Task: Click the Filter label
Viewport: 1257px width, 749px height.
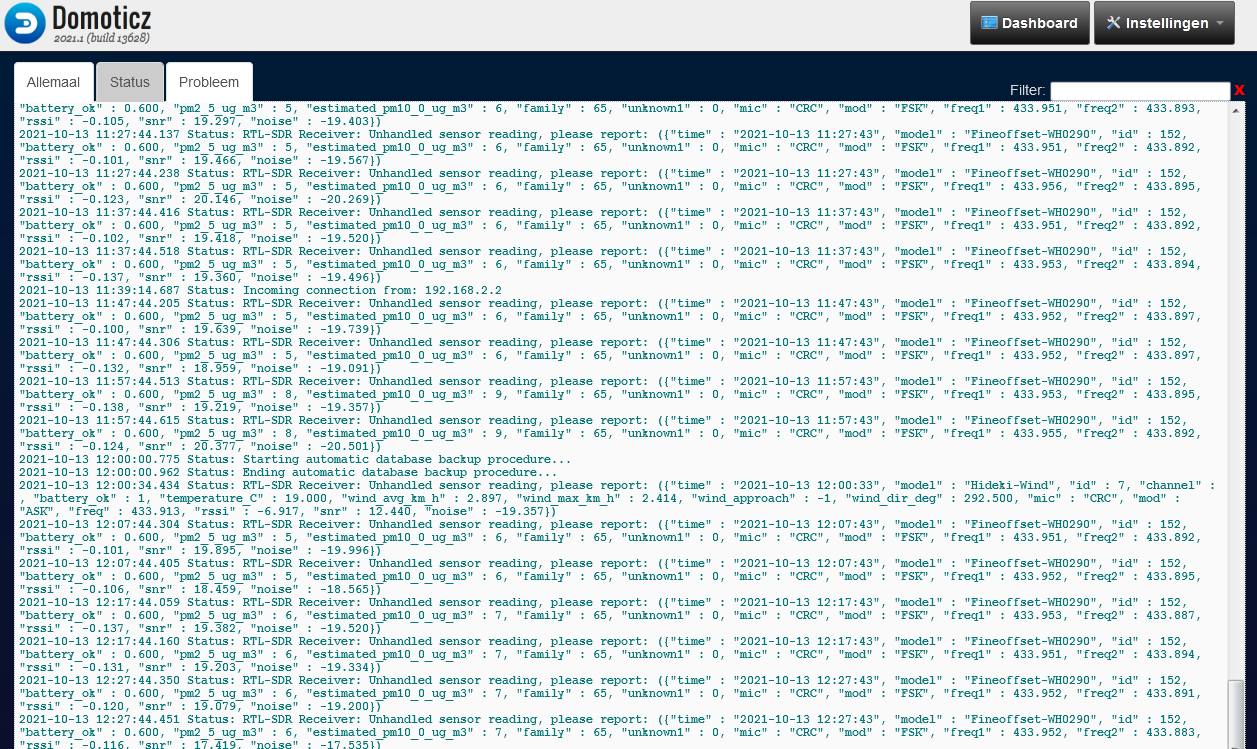Action: tap(1028, 91)
